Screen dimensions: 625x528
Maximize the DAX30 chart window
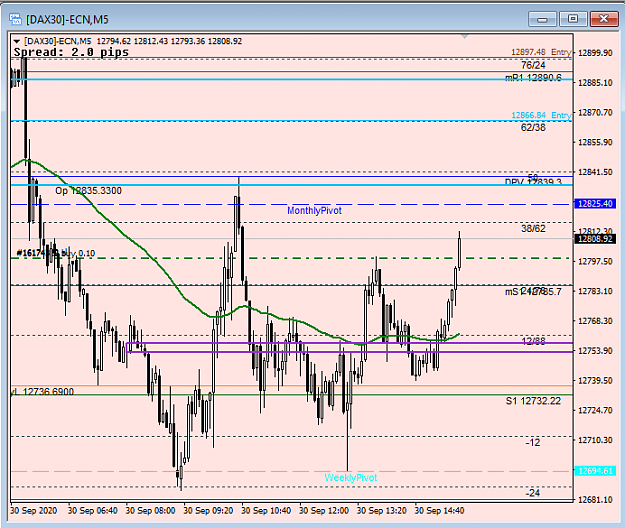click(x=573, y=19)
